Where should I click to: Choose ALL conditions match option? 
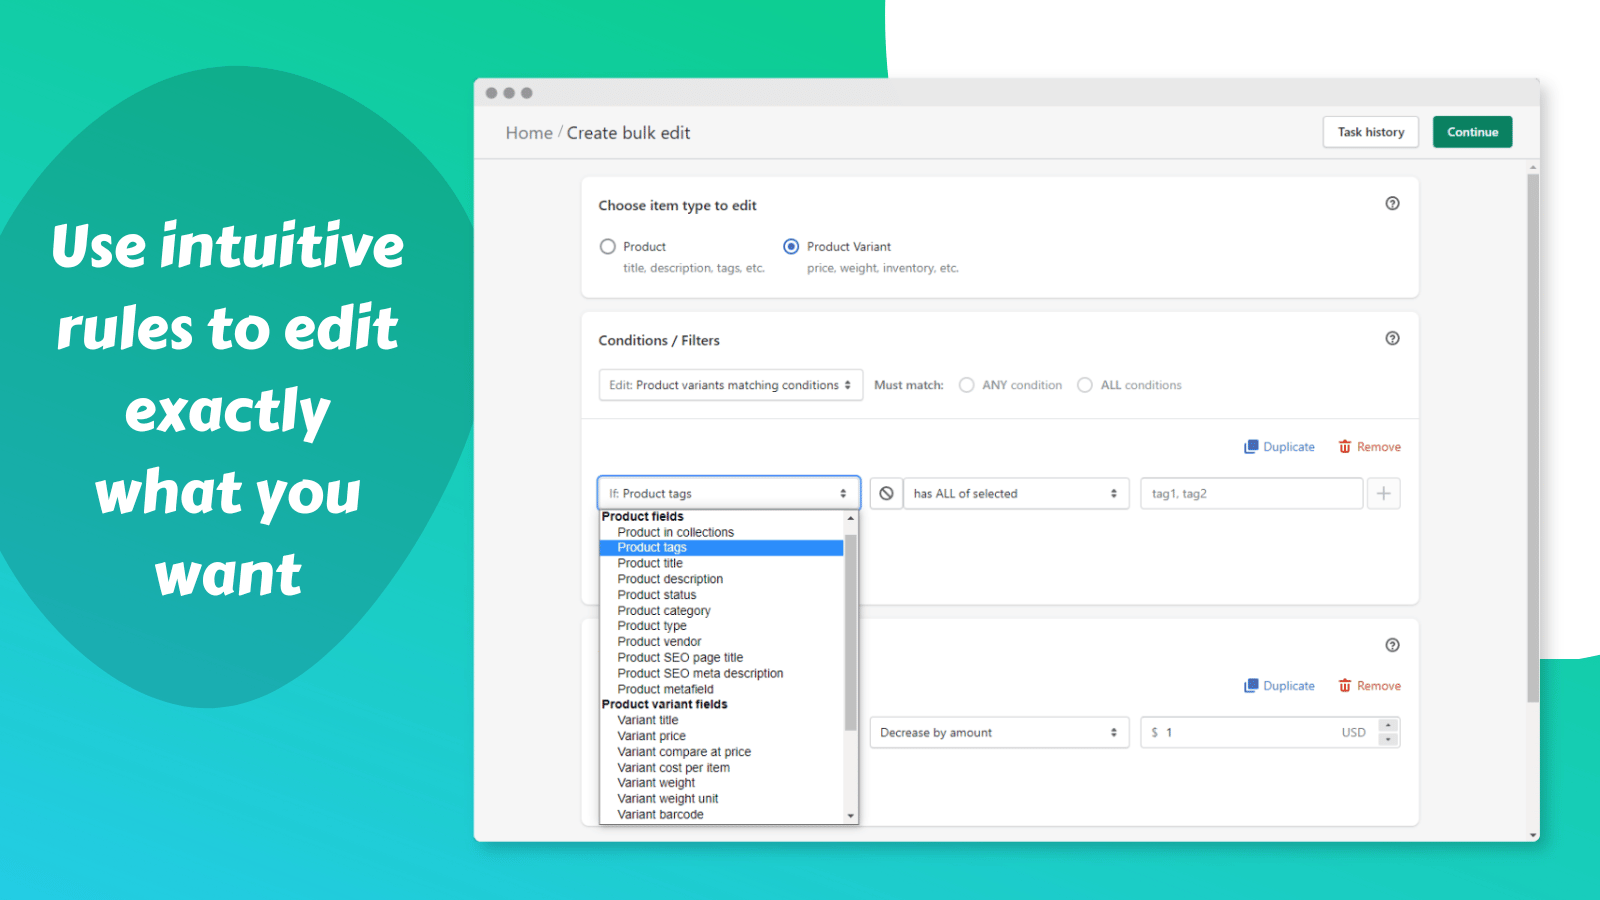tap(1085, 384)
